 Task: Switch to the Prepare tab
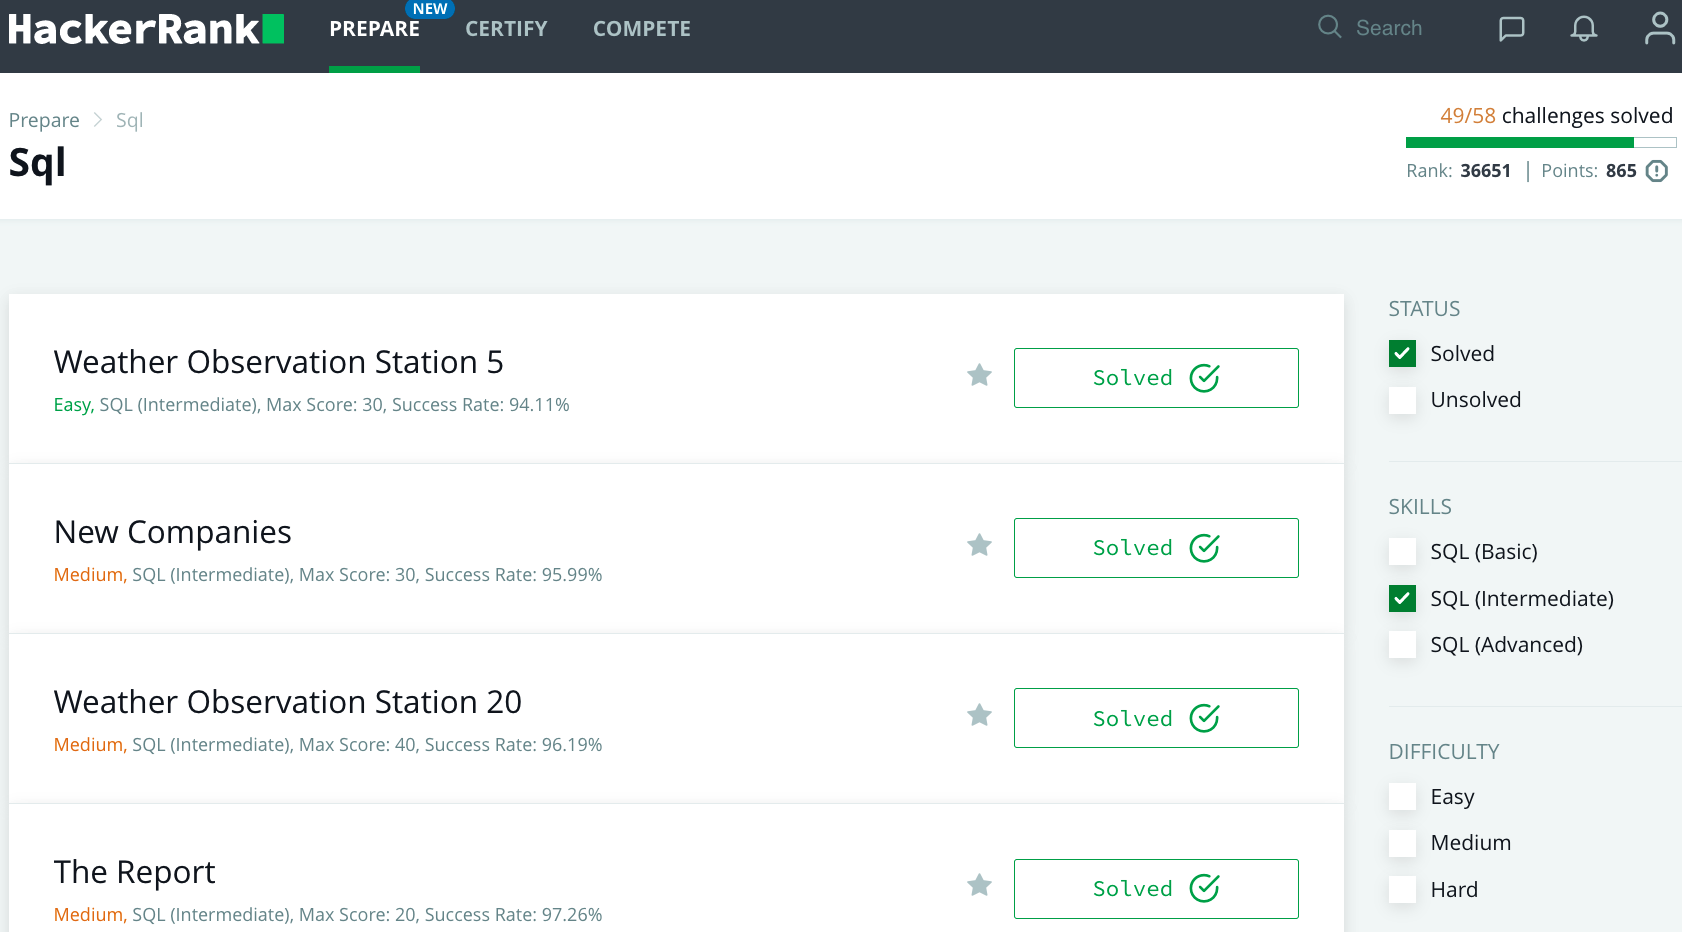[374, 29]
